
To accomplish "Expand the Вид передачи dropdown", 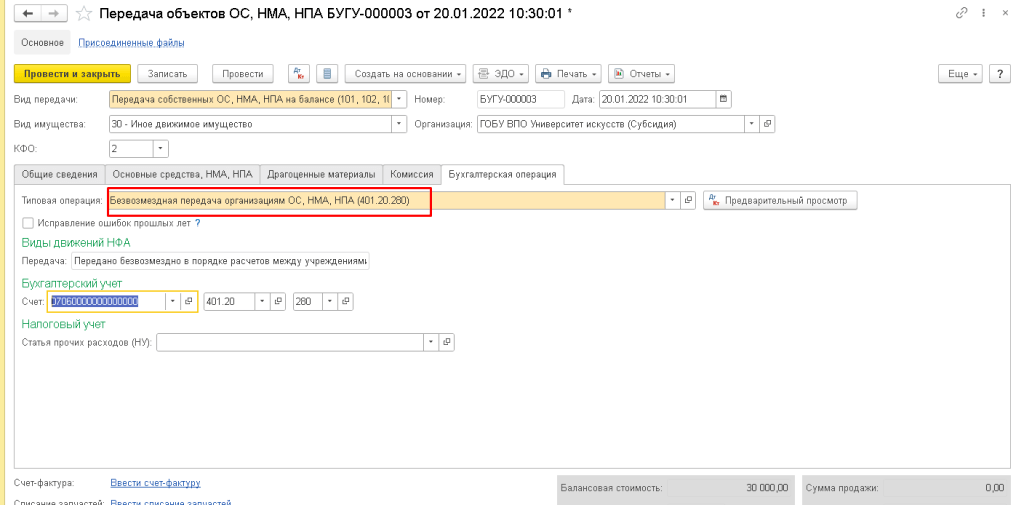I will pos(400,99).
